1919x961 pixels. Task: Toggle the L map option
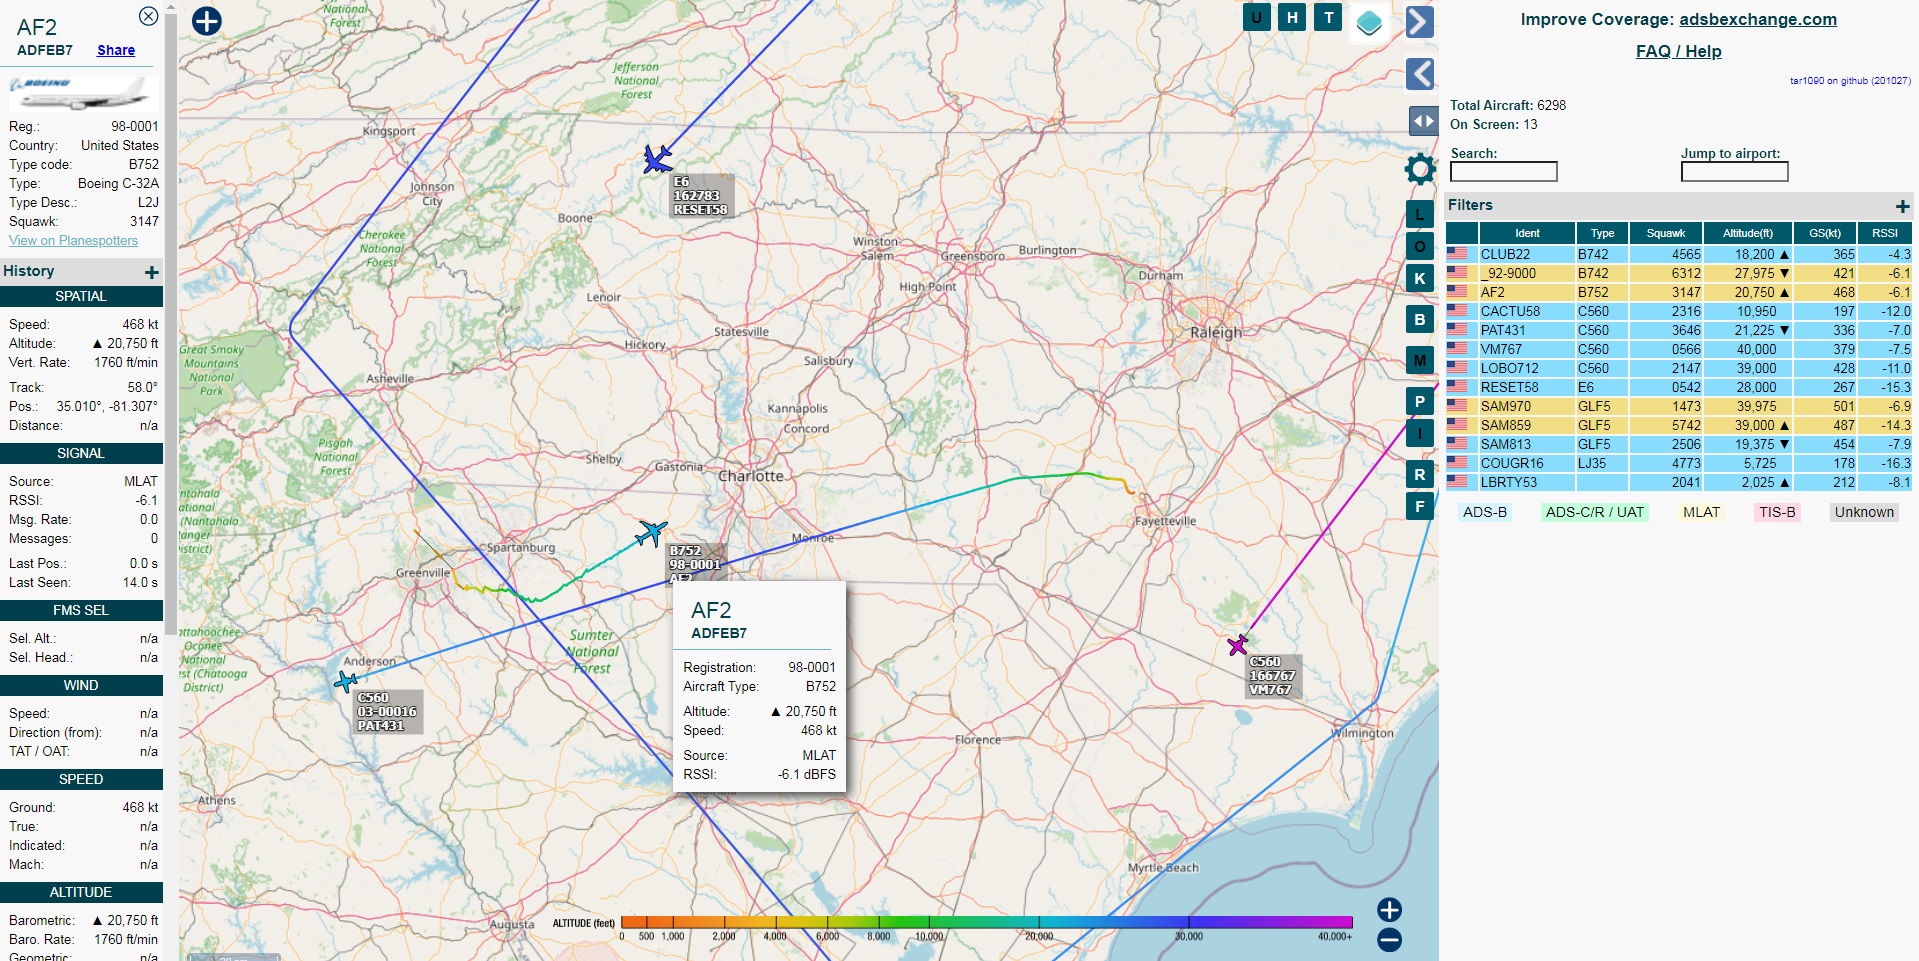coord(1420,214)
